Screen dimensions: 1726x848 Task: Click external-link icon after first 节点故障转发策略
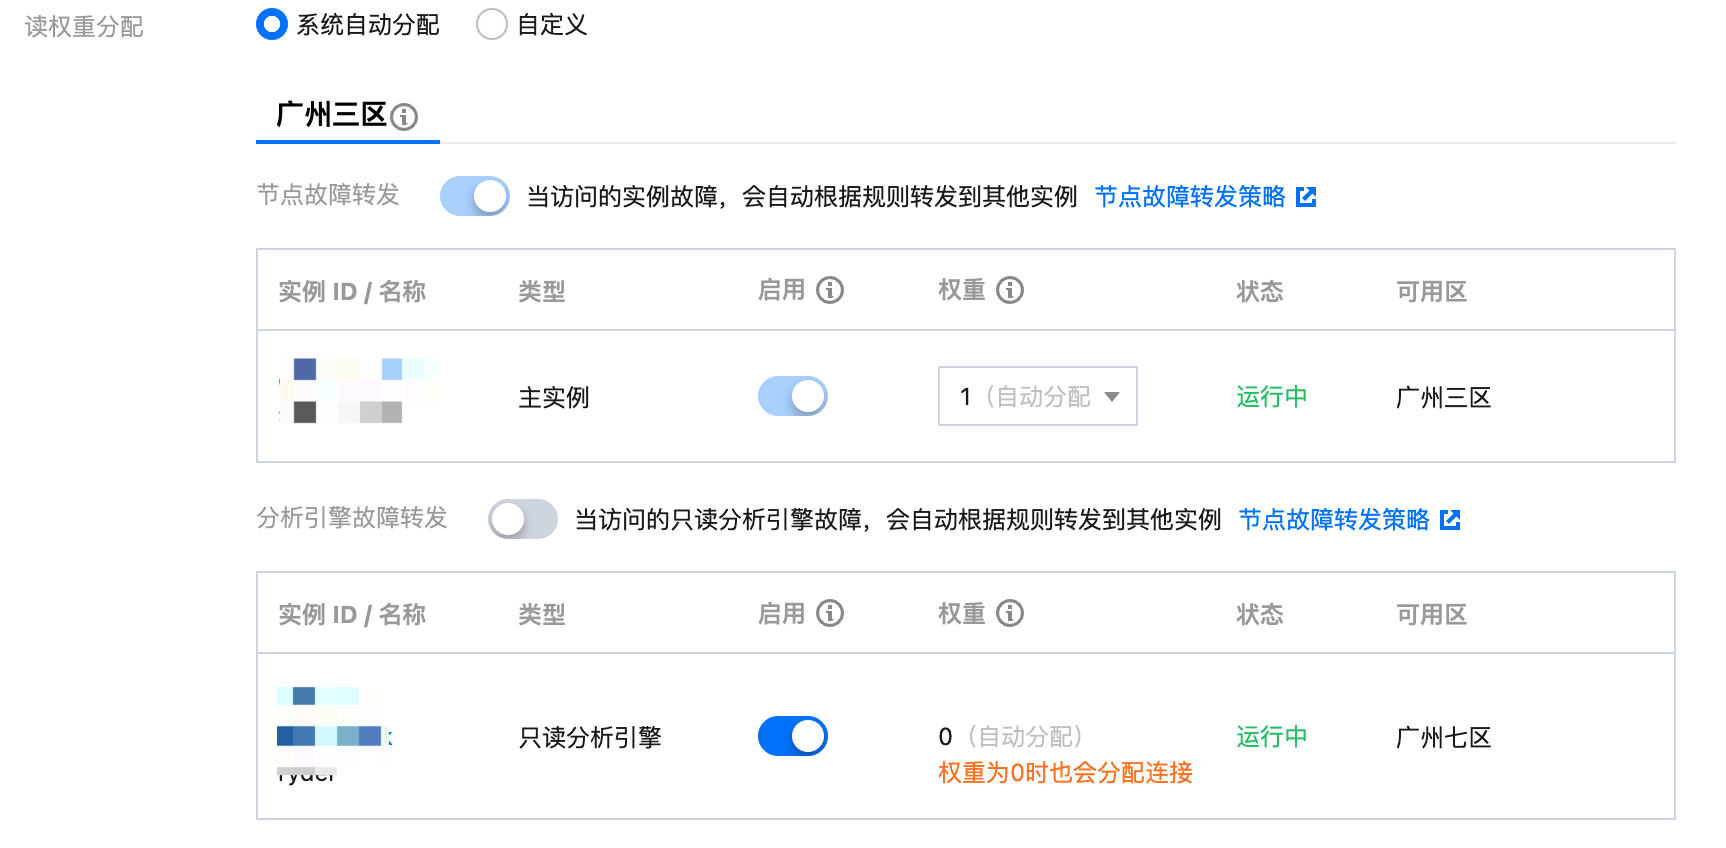[1306, 197]
